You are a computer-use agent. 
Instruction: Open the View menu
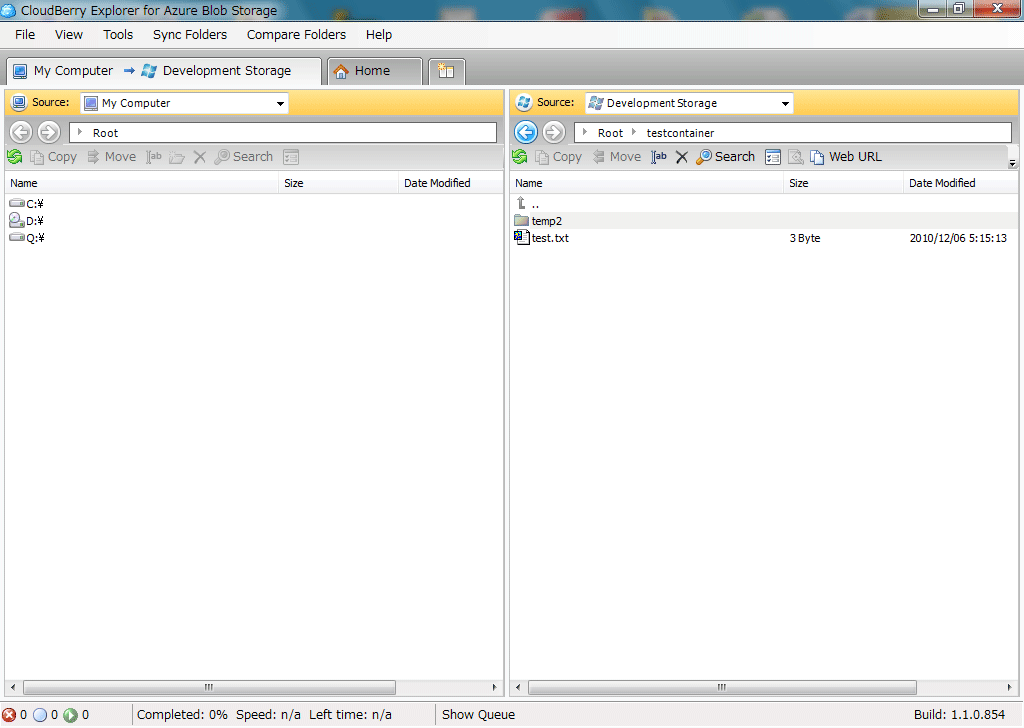[x=69, y=35]
